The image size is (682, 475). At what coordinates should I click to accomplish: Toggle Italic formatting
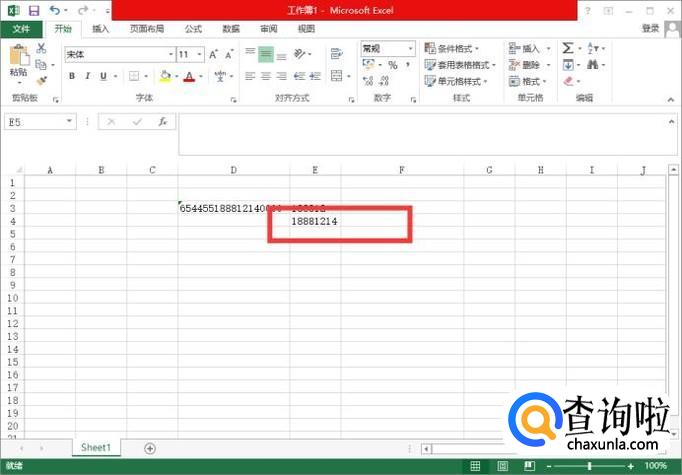point(87,76)
